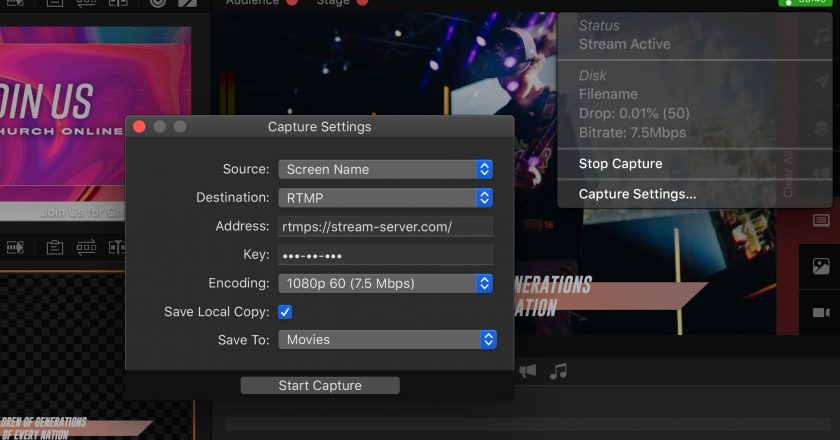Toggle the Stage output red indicator
This screenshot has width=840, height=440.
[x=363, y=2]
